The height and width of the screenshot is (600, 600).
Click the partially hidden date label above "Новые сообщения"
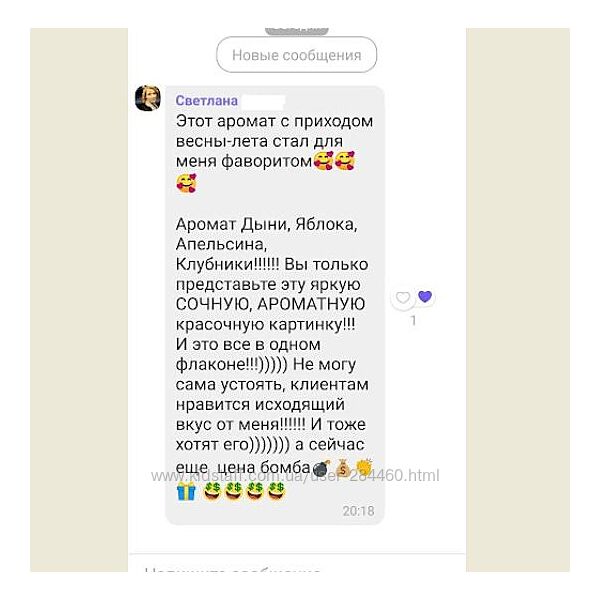tap(297, 31)
